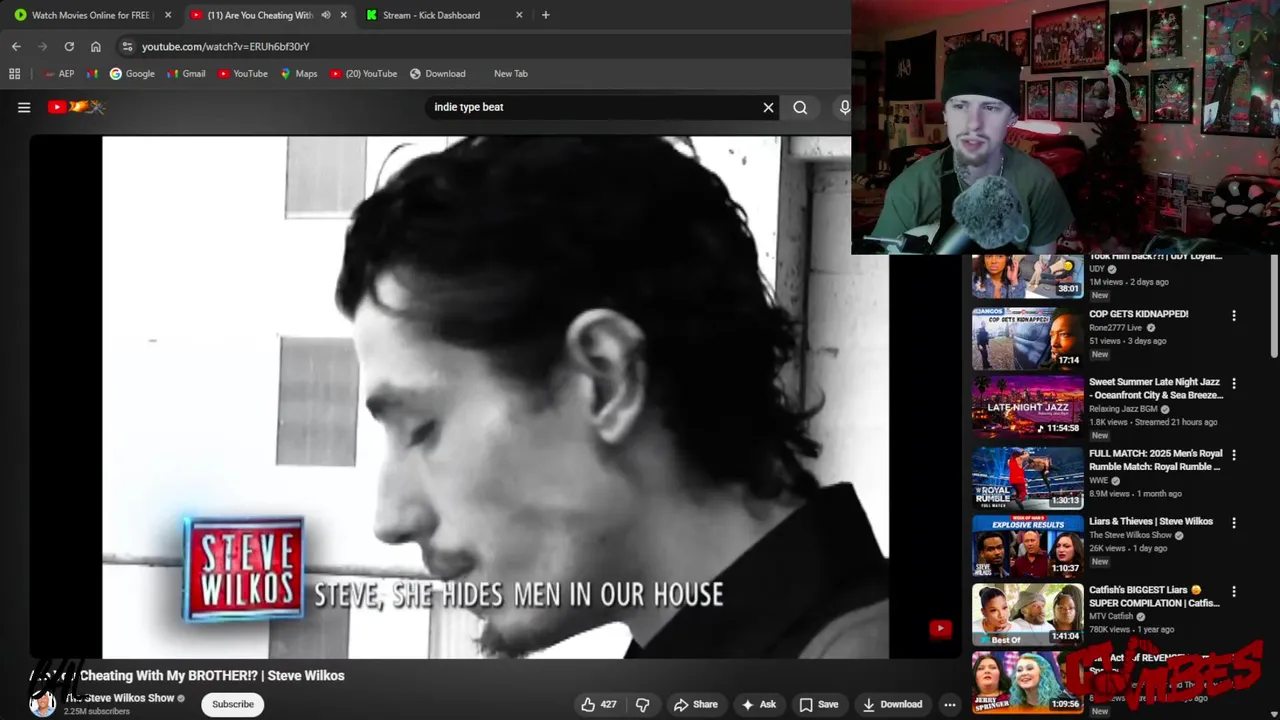The width and height of the screenshot is (1280, 720).
Task: Click the Relaxing Jazz BGM channel name
Action: coord(1123,409)
